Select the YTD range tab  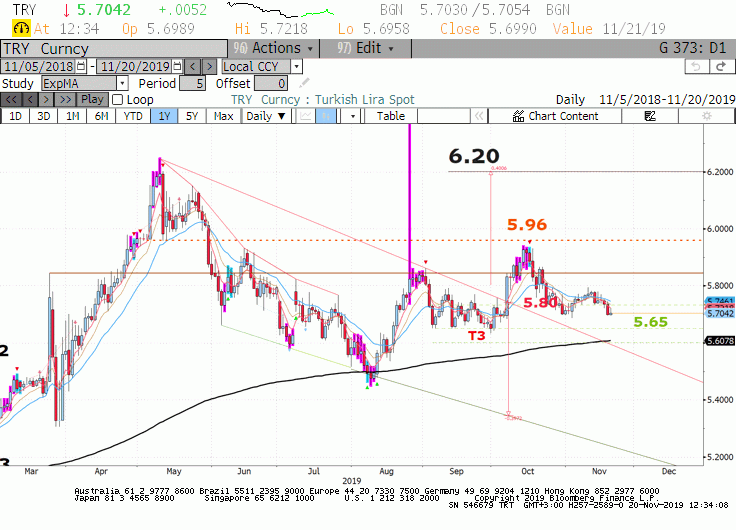(133, 116)
